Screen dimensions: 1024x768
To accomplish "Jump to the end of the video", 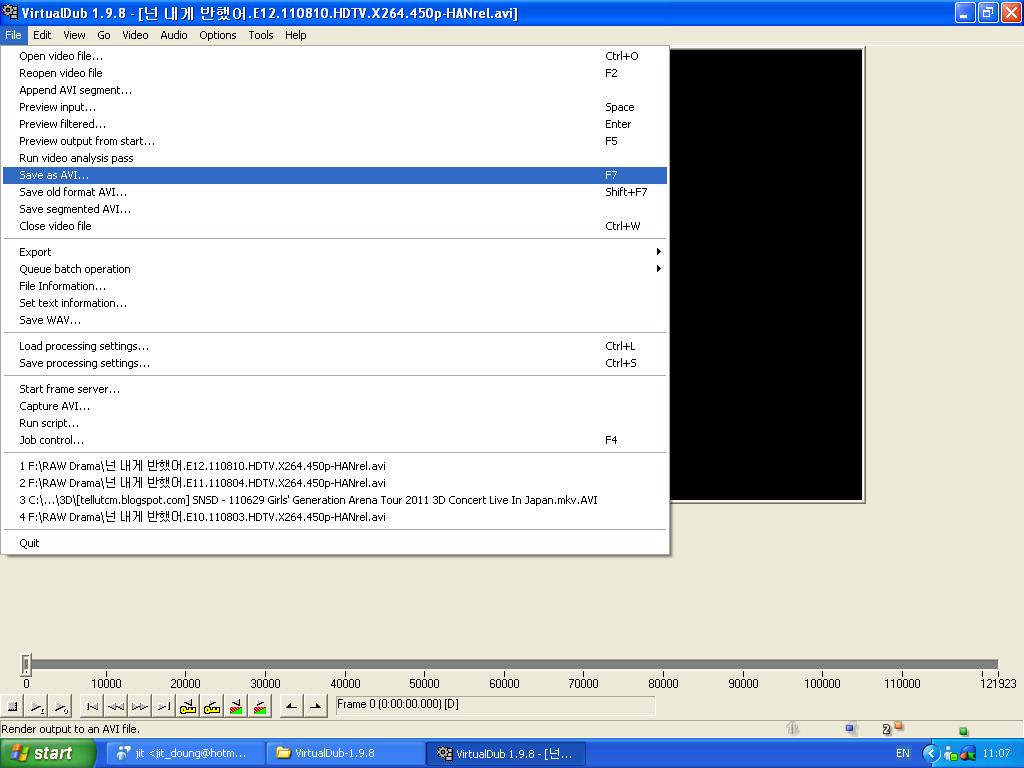I will [x=164, y=706].
